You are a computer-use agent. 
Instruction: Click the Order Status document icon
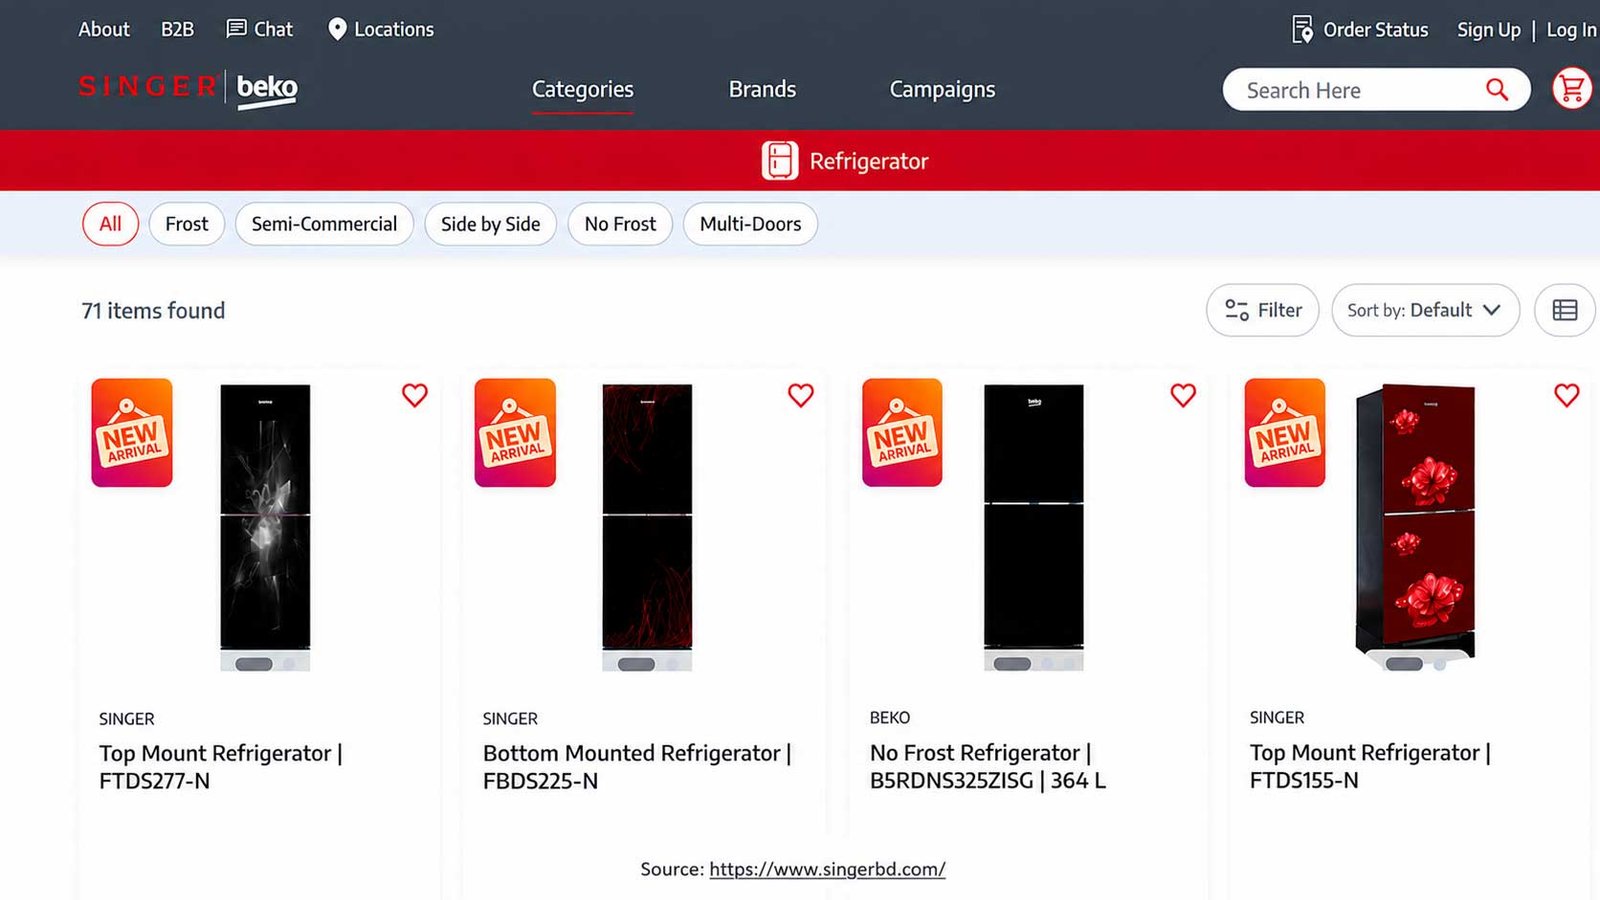[x=1302, y=30]
